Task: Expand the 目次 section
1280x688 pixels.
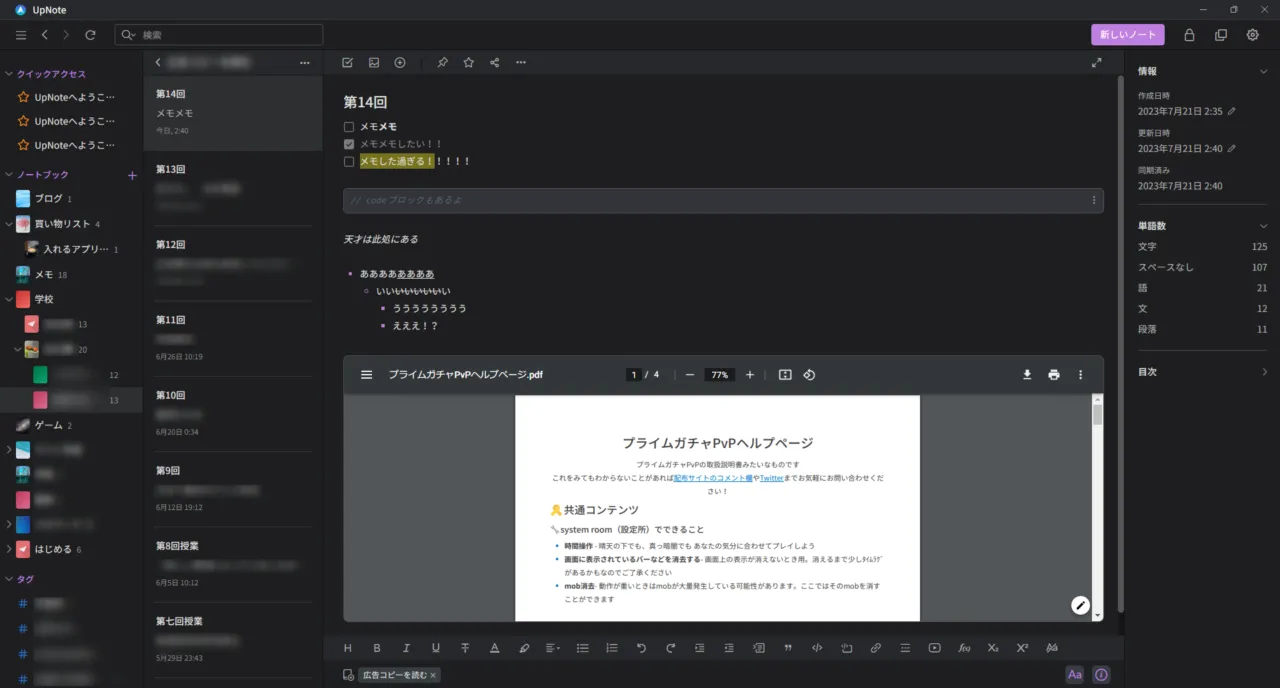Action: pyautogui.click(x=1264, y=372)
